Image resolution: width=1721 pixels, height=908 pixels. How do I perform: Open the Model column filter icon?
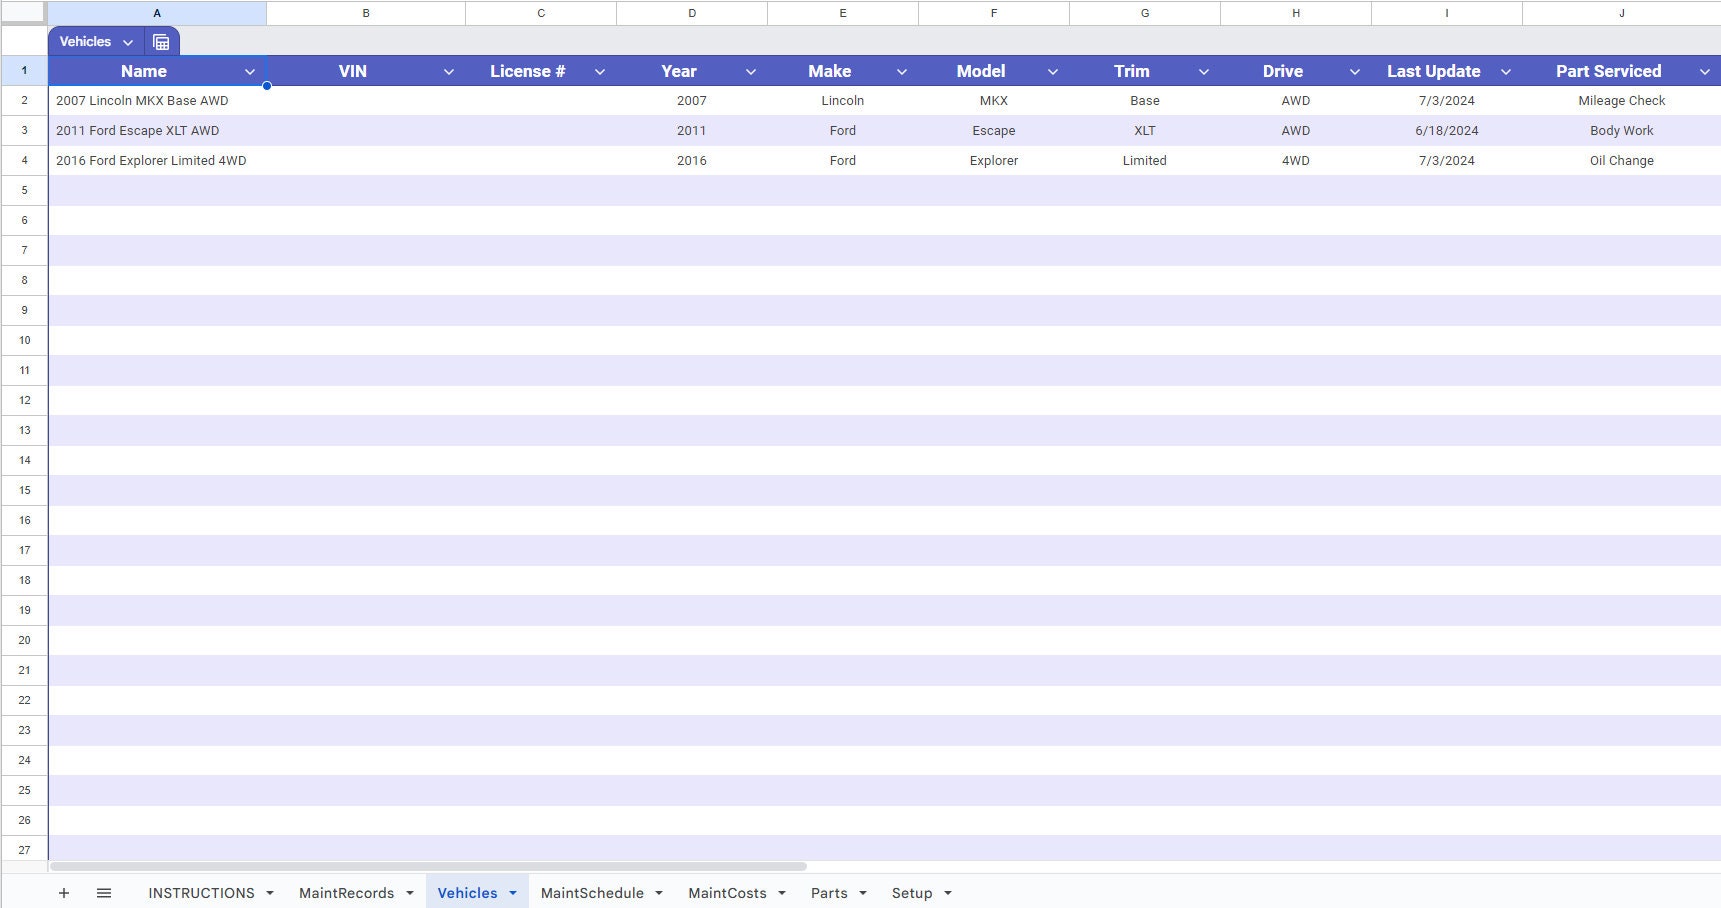click(1052, 71)
